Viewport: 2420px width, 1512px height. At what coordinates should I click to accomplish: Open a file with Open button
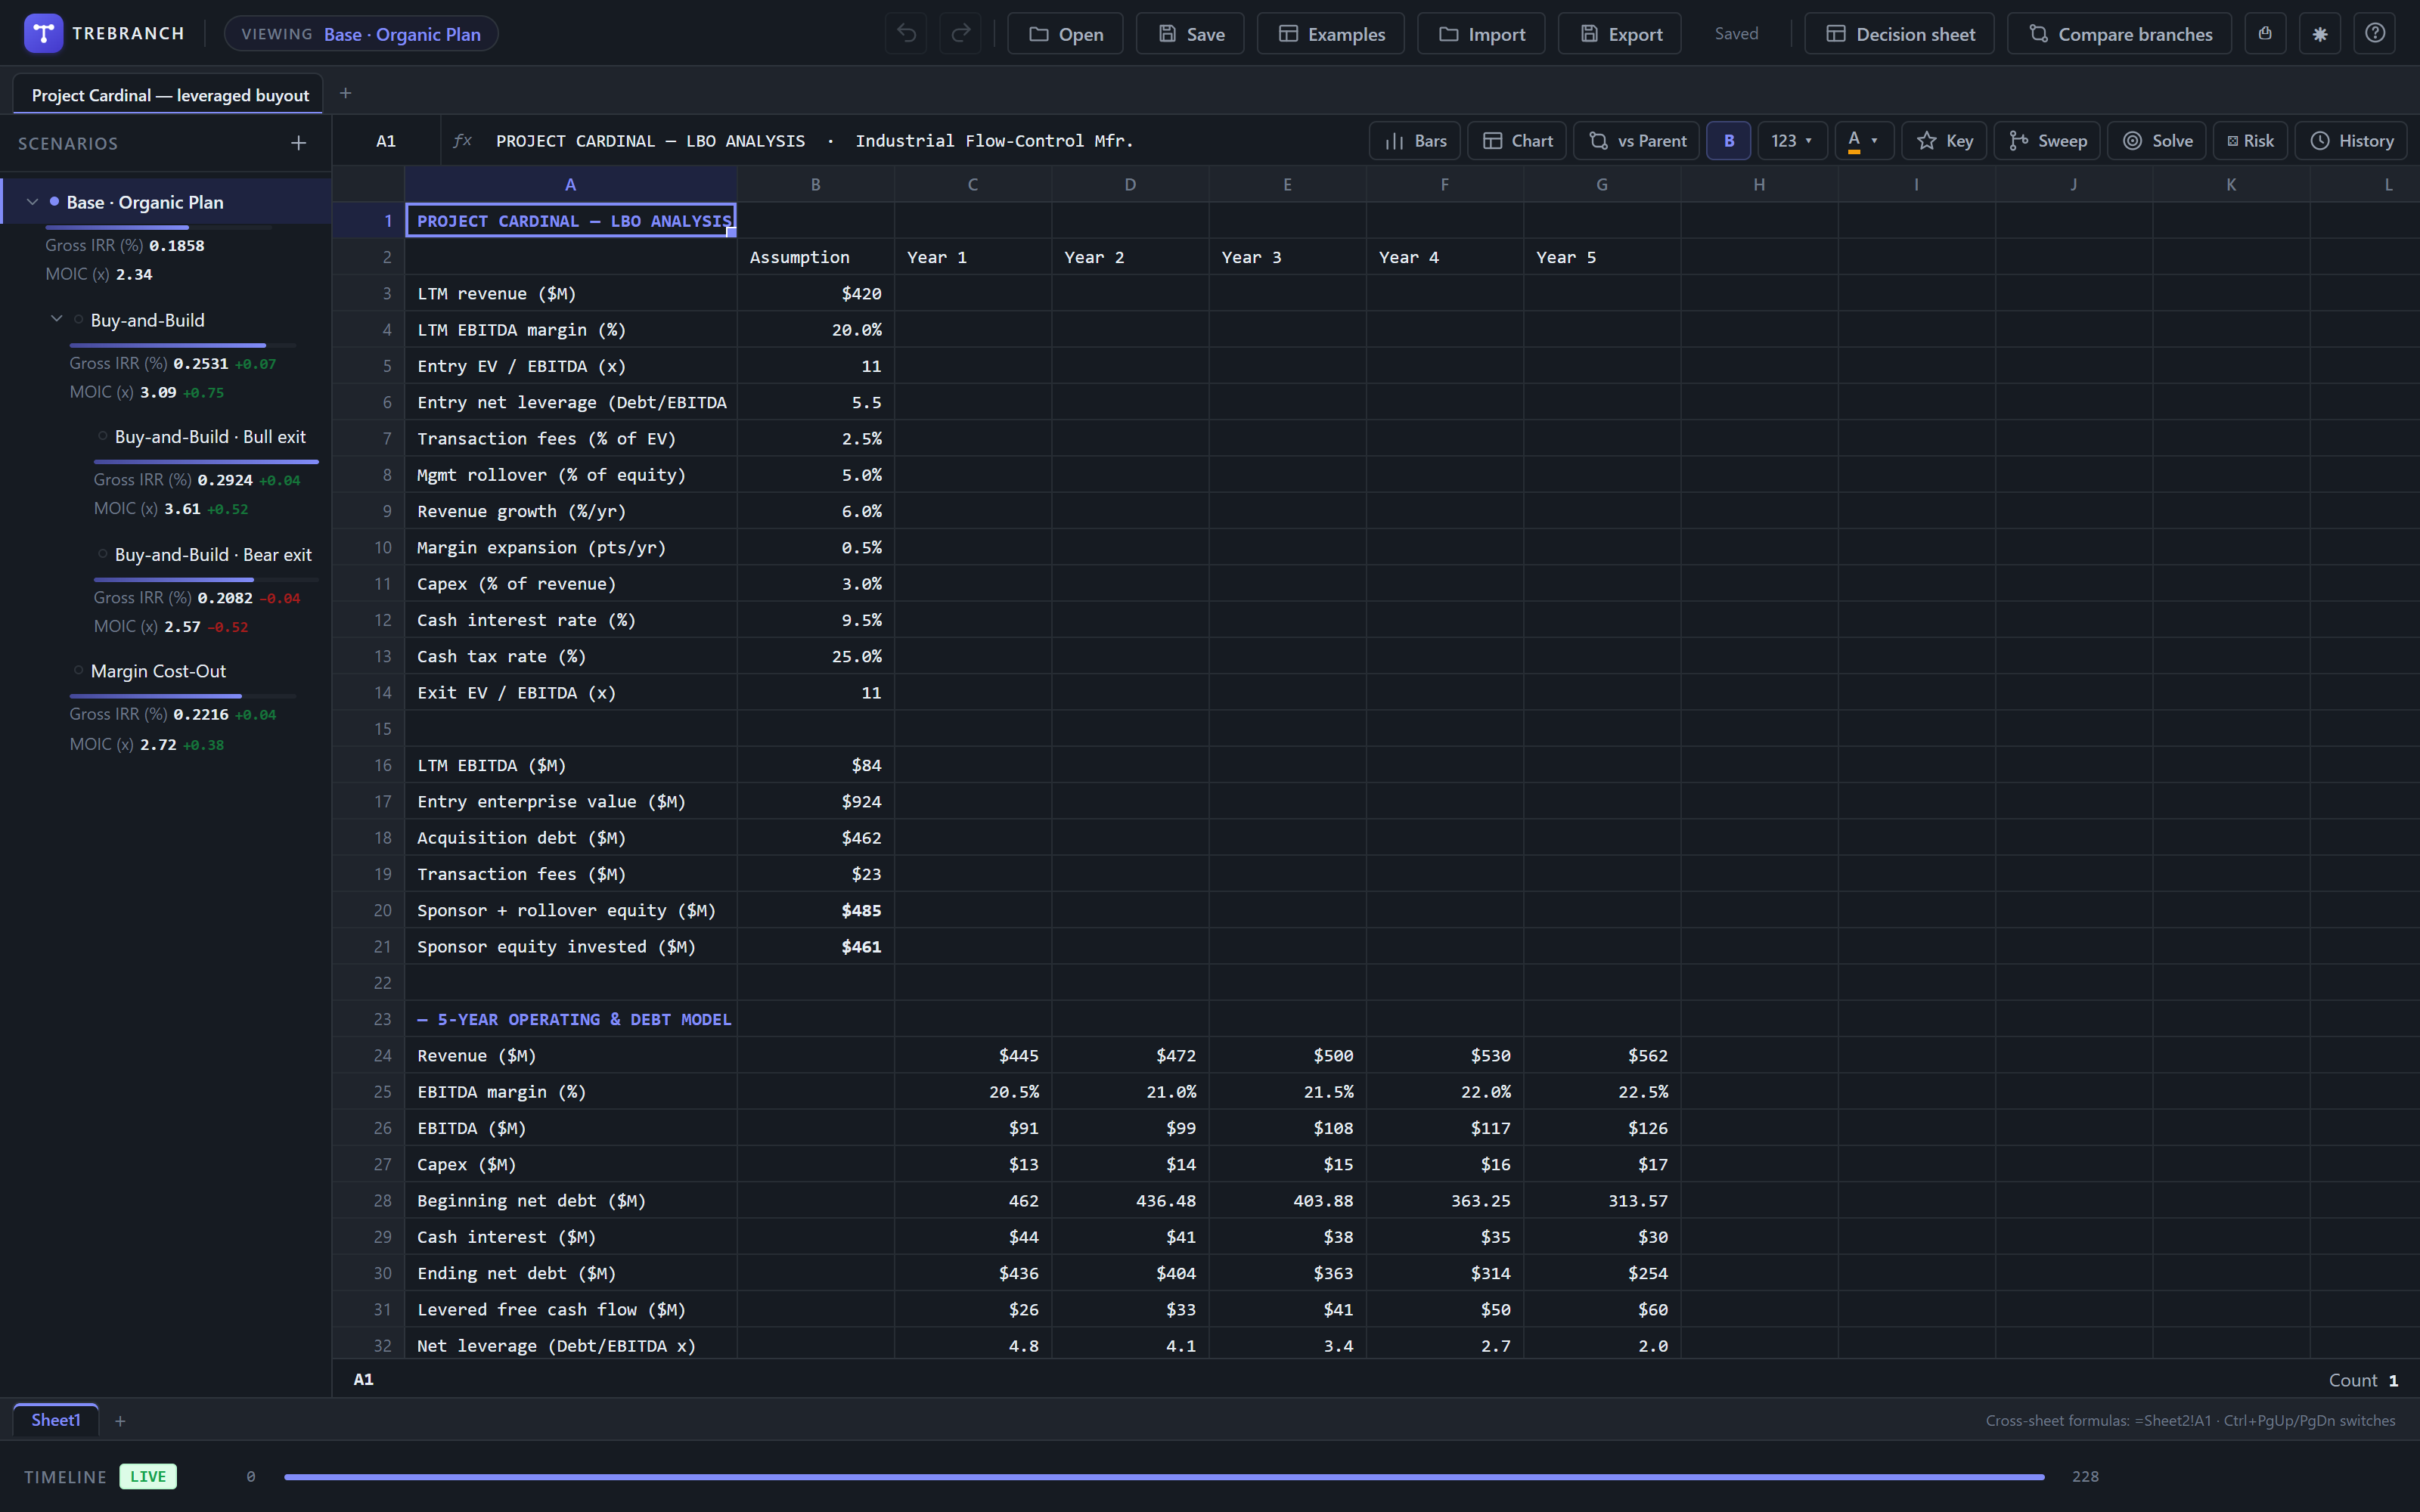point(1065,33)
